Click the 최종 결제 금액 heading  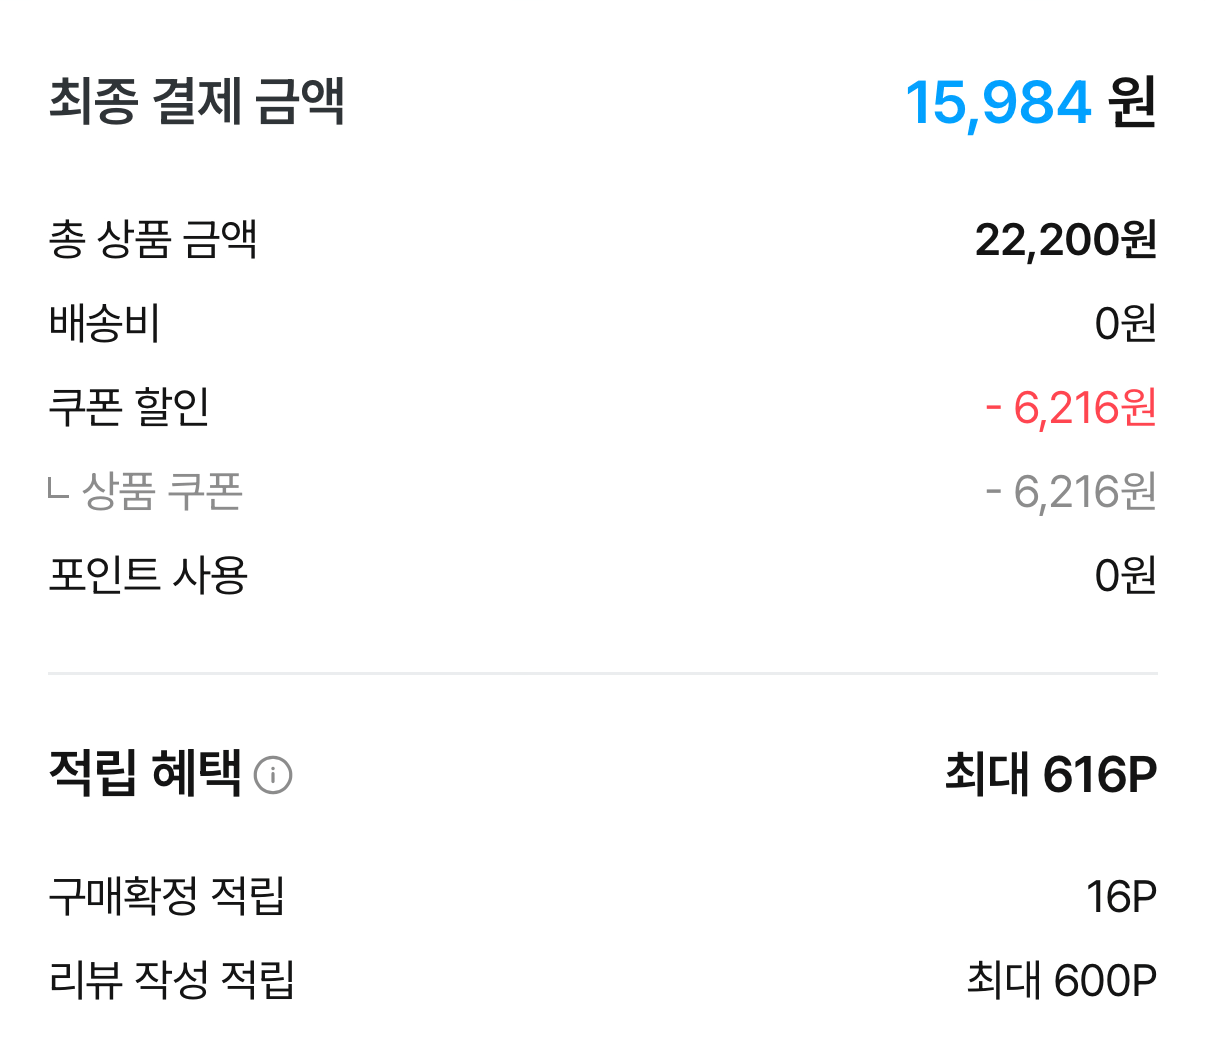tap(197, 102)
